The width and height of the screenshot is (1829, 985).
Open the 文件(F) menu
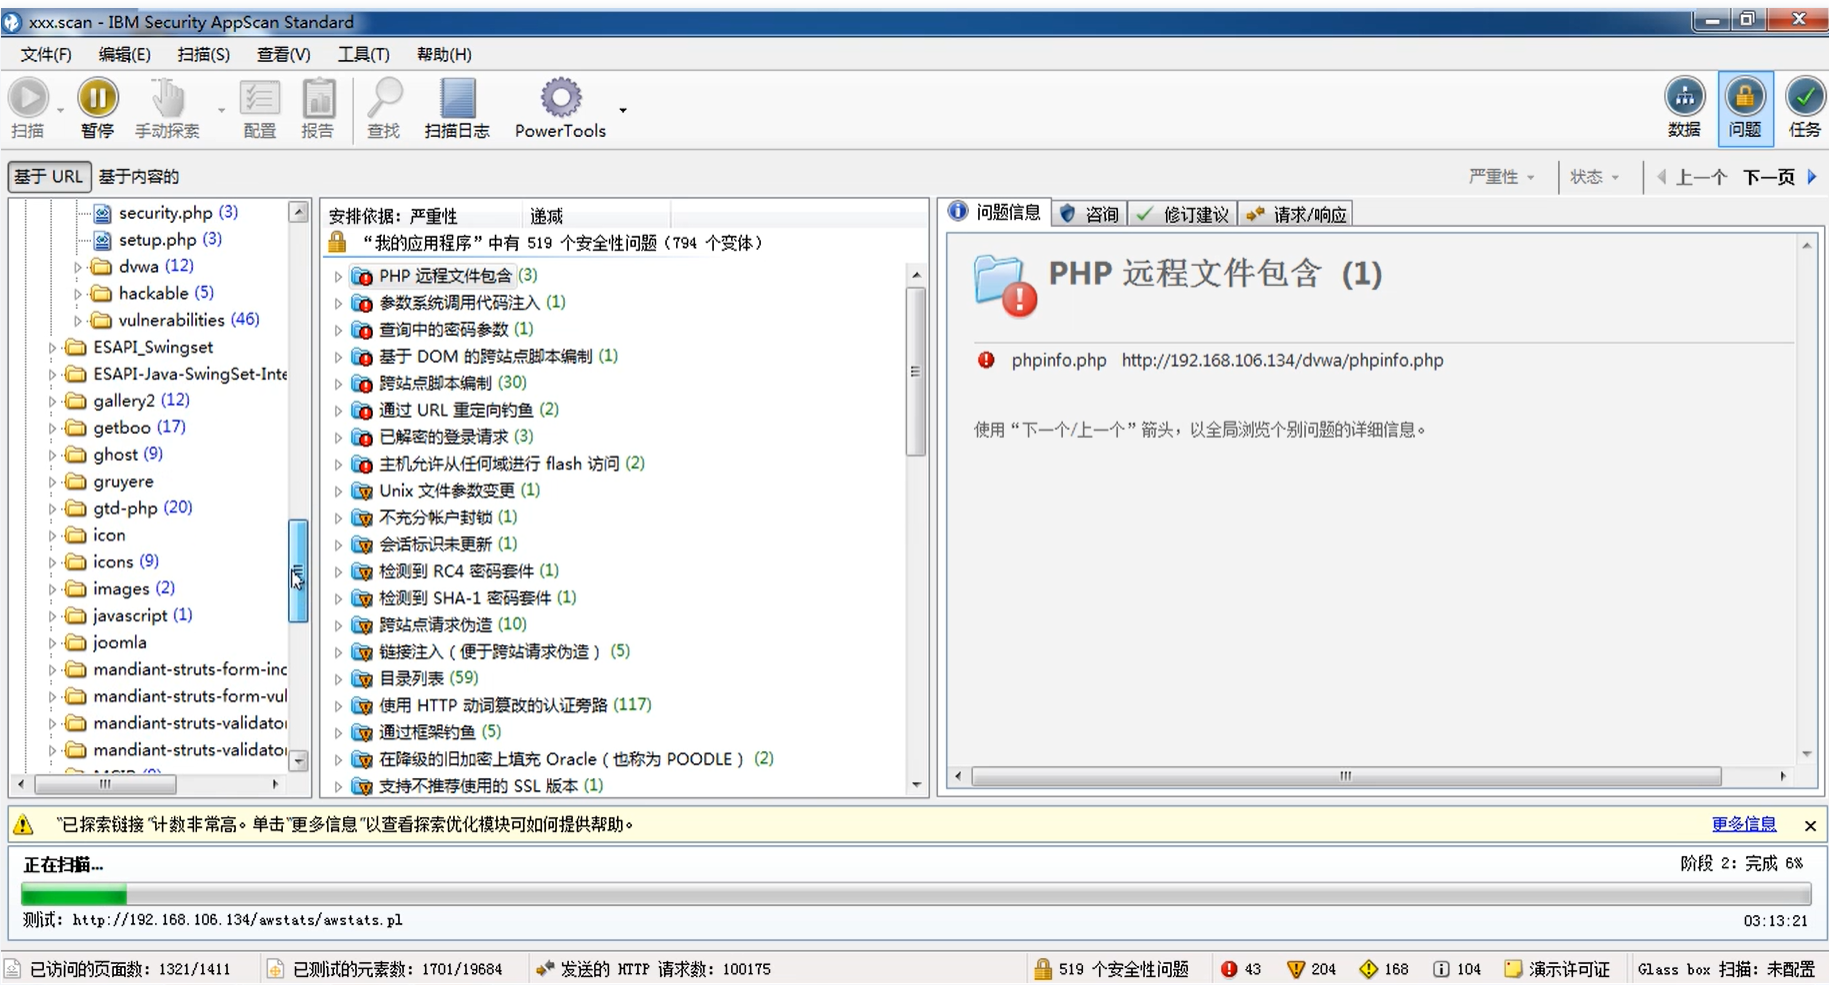46,54
